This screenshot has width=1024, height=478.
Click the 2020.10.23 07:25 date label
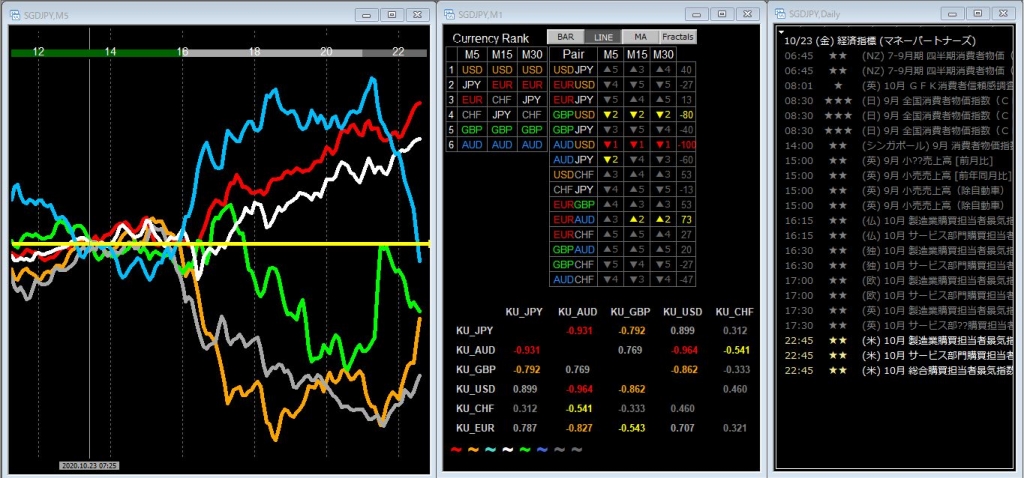90,465
